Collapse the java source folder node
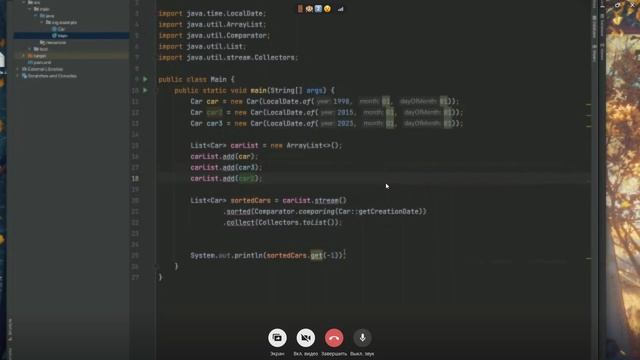The image size is (640, 360). [36, 16]
